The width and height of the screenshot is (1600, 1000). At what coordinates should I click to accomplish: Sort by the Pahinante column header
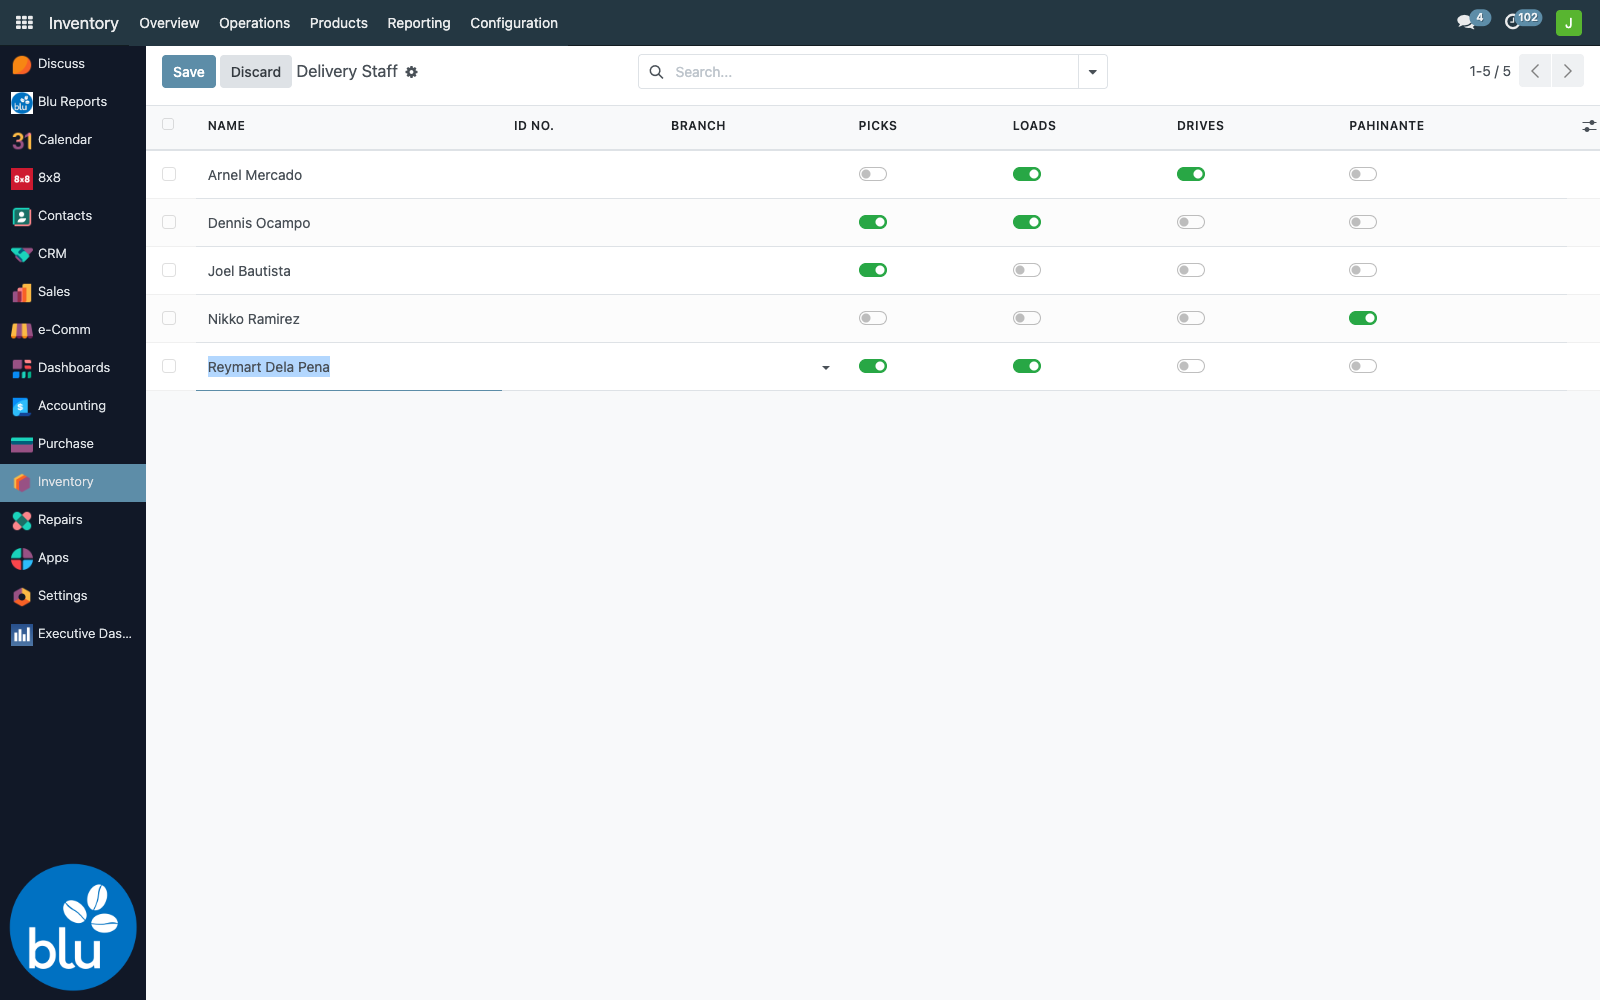(1386, 126)
